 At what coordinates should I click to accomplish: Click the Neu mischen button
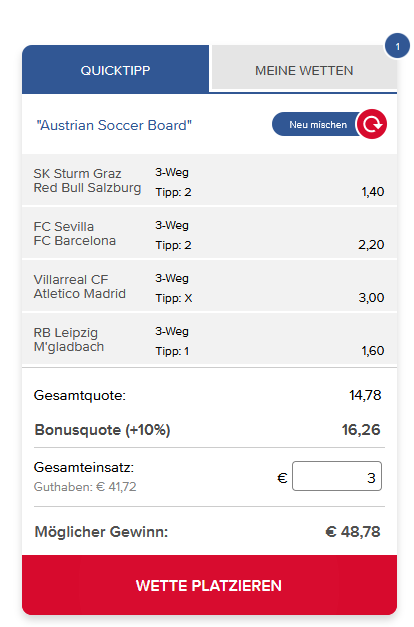317,124
